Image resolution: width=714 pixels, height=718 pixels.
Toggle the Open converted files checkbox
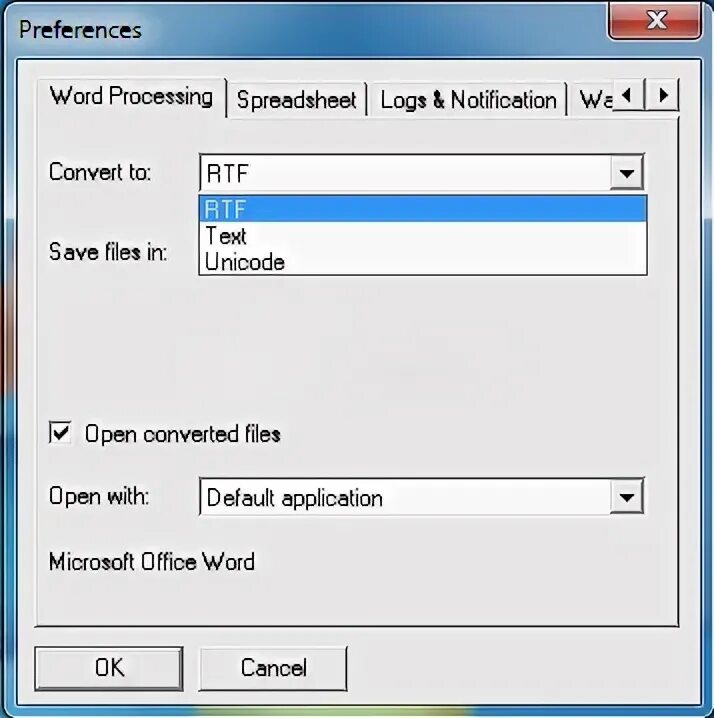[60, 433]
